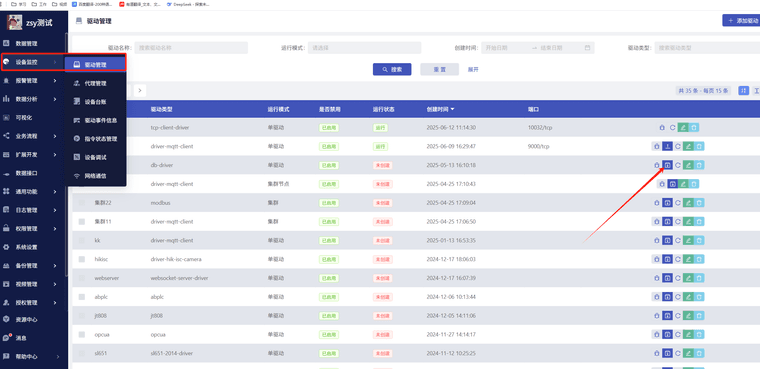Click the delete icon in the opcua row
This screenshot has width=760, height=369.
[x=699, y=334]
